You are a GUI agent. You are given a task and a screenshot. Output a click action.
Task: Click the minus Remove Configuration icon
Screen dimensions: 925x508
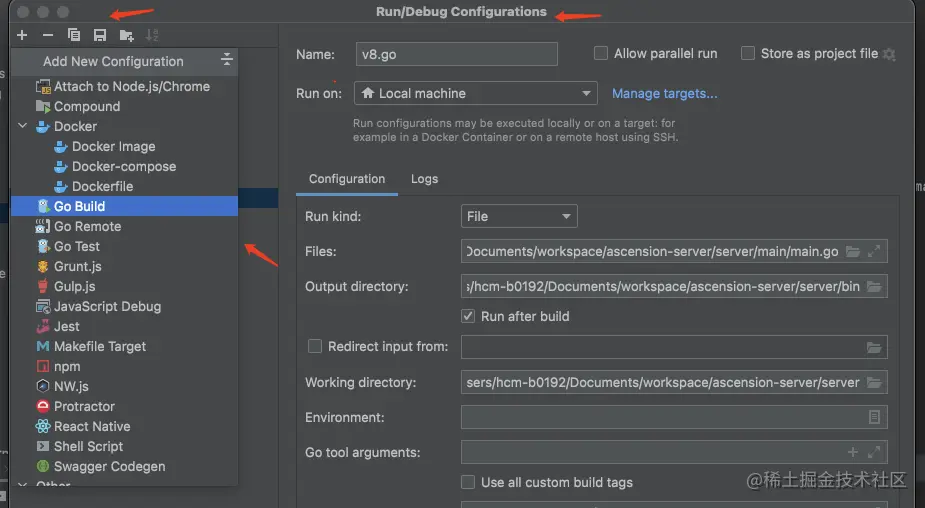point(48,35)
